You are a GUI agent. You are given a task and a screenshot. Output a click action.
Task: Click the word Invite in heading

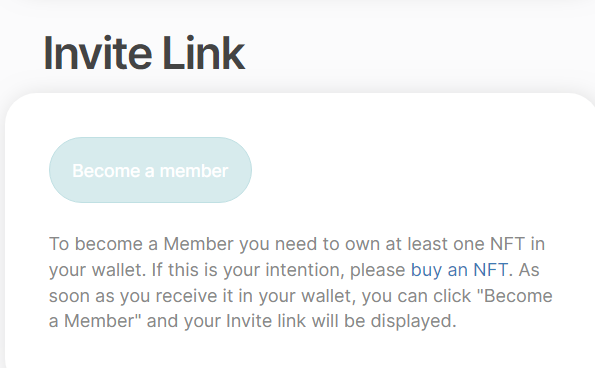click(98, 53)
